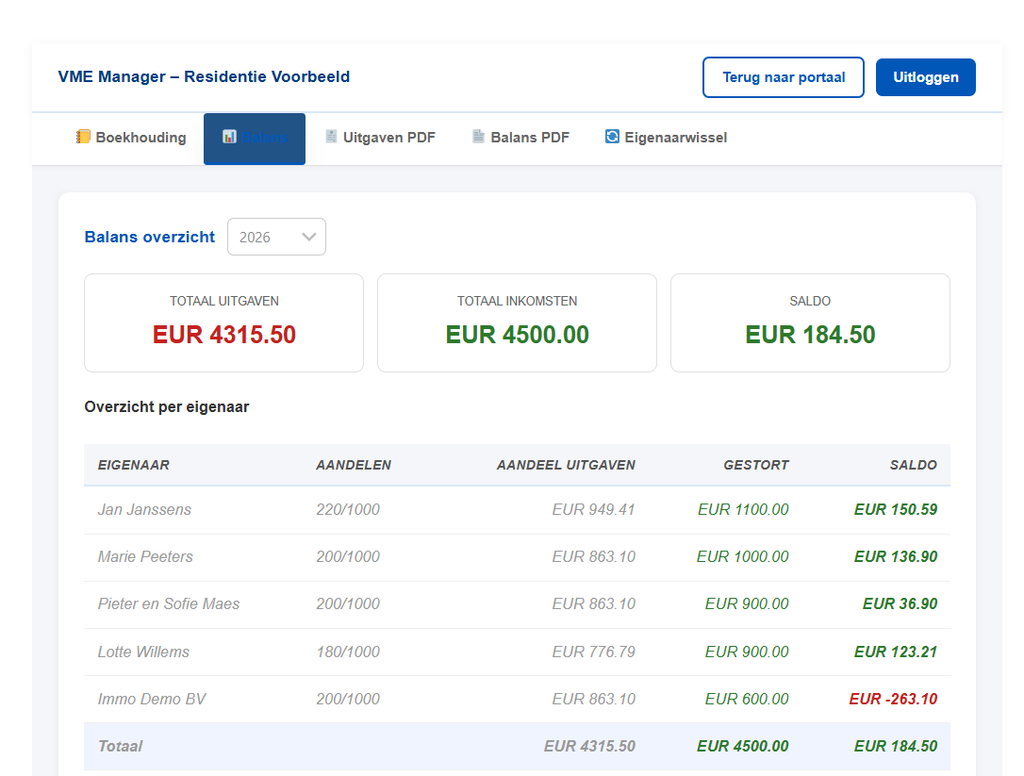
Task: Click the Balans chart icon
Action: [229, 137]
